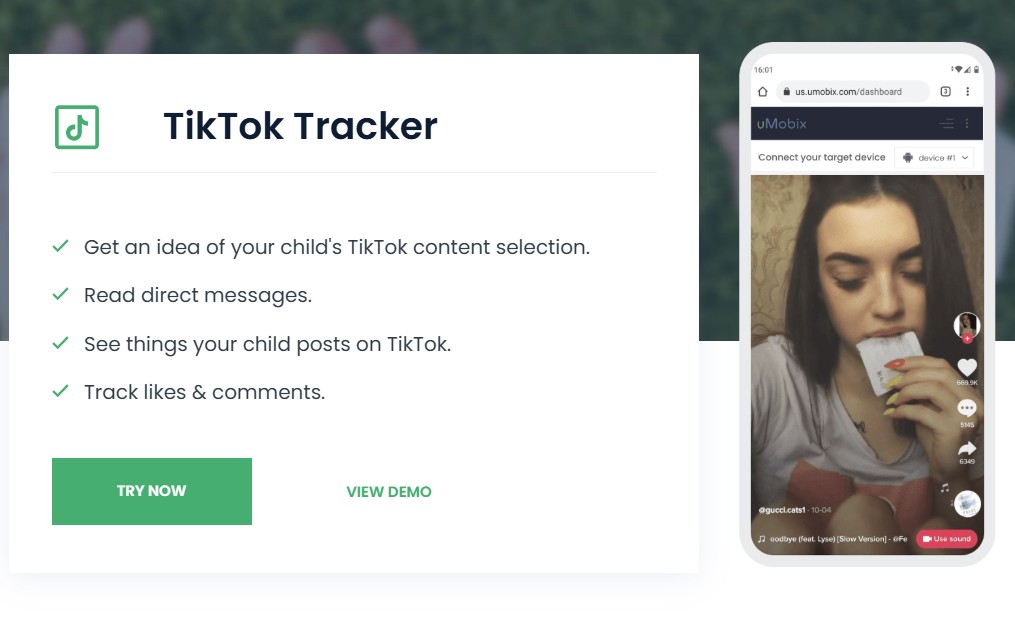Click the TikTok logo icon
The height and width of the screenshot is (620, 1015).
pos(76,127)
